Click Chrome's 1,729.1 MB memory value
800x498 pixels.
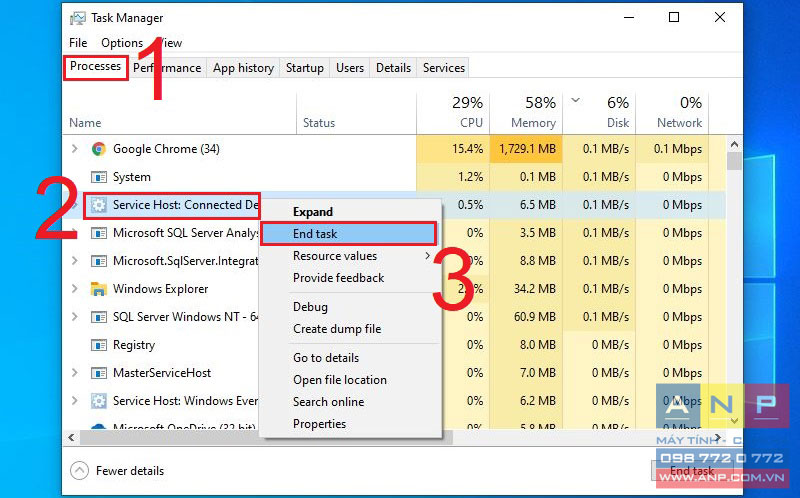tap(527, 149)
